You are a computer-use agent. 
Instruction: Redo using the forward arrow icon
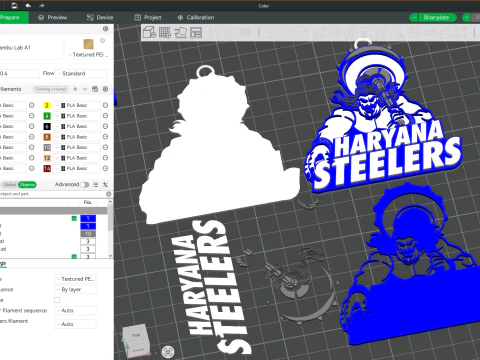pyautogui.click(x=42, y=6)
